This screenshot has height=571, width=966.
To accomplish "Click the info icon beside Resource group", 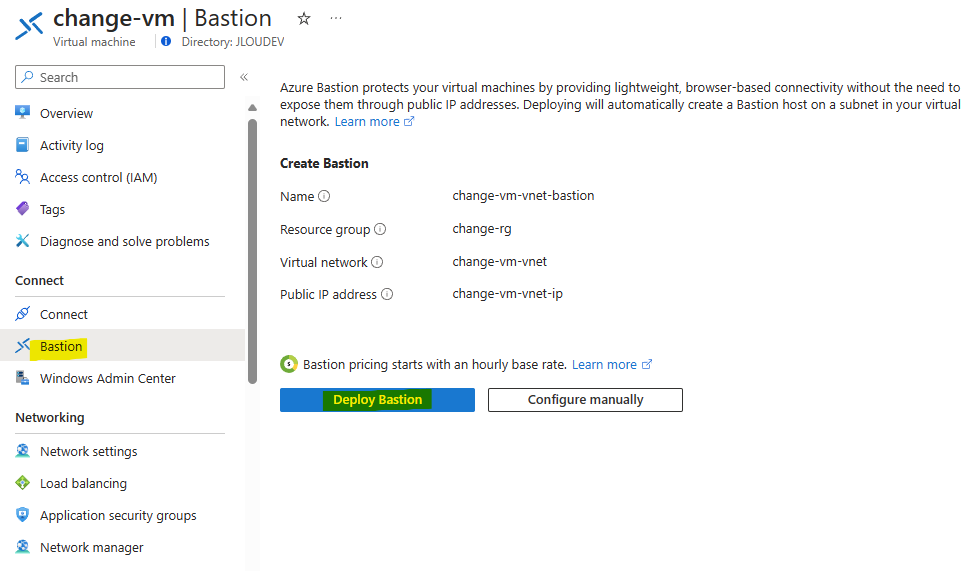I will pyautogui.click(x=380, y=229).
